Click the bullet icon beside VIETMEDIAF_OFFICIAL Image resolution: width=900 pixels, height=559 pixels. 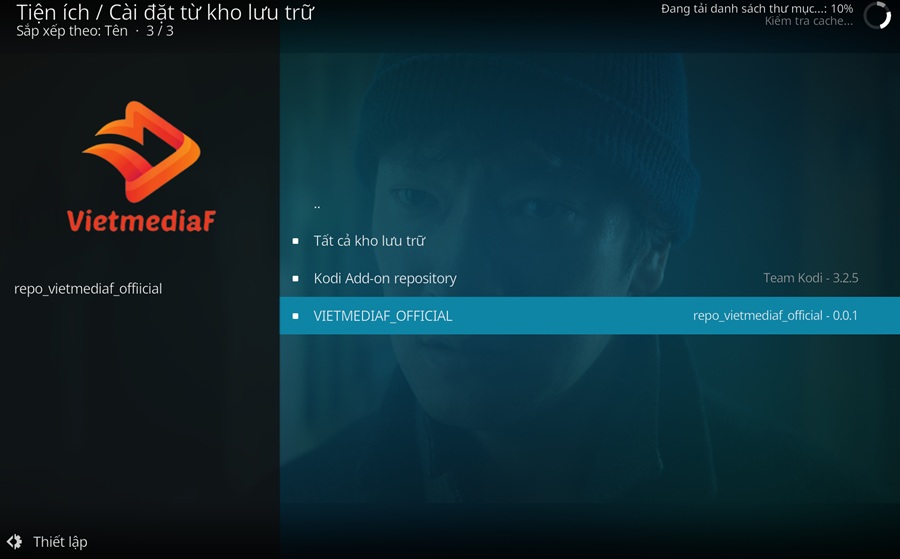pos(296,316)
